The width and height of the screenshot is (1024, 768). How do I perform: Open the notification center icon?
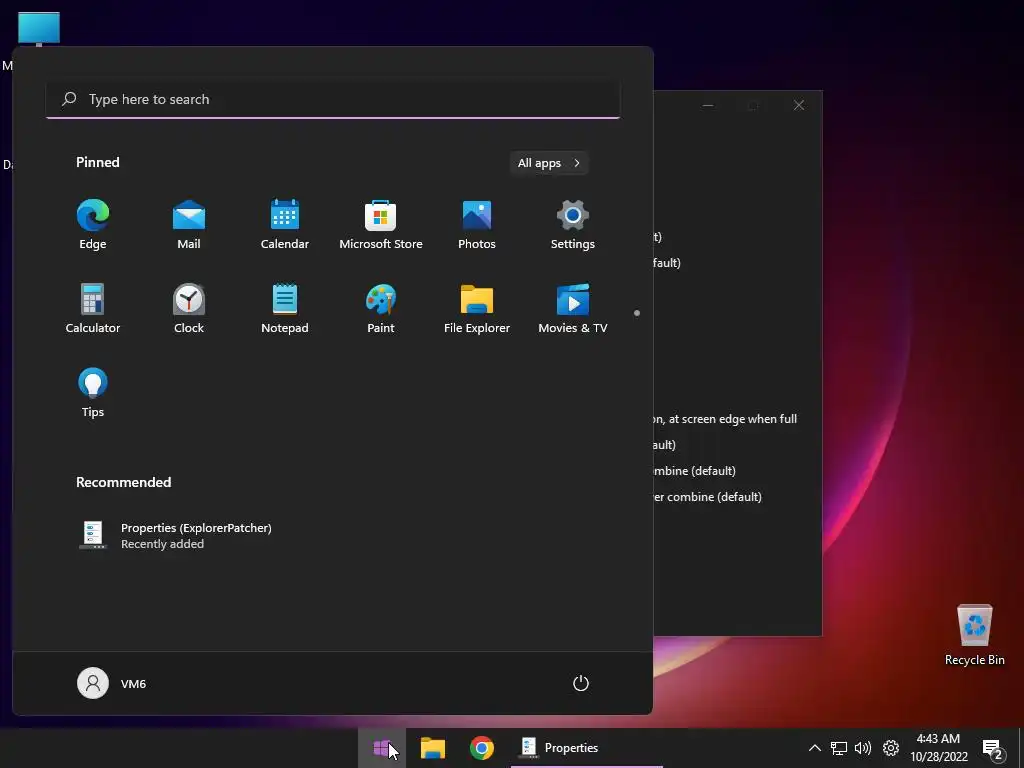[993, 749]
